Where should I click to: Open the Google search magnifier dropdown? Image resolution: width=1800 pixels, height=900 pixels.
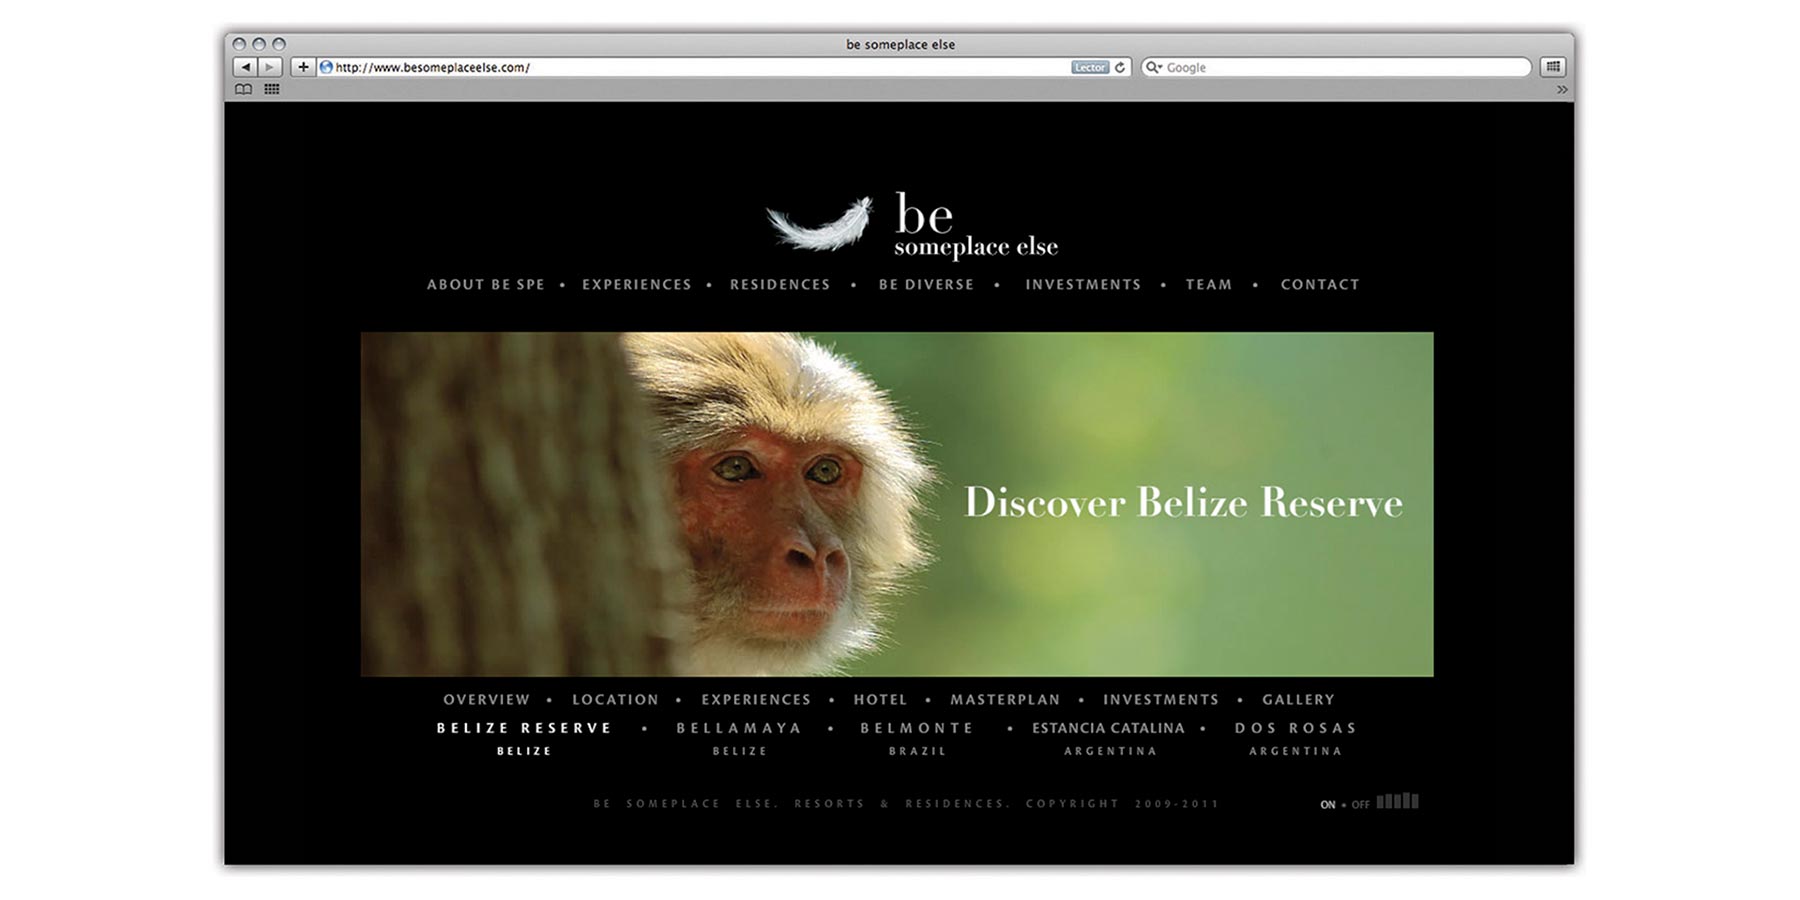(1154, 67)
